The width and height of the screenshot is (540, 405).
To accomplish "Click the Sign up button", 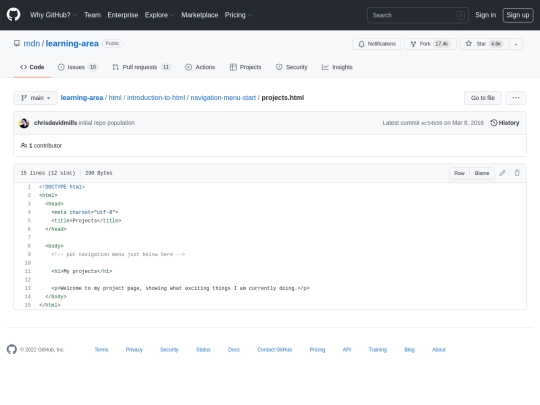I will 518,15.
